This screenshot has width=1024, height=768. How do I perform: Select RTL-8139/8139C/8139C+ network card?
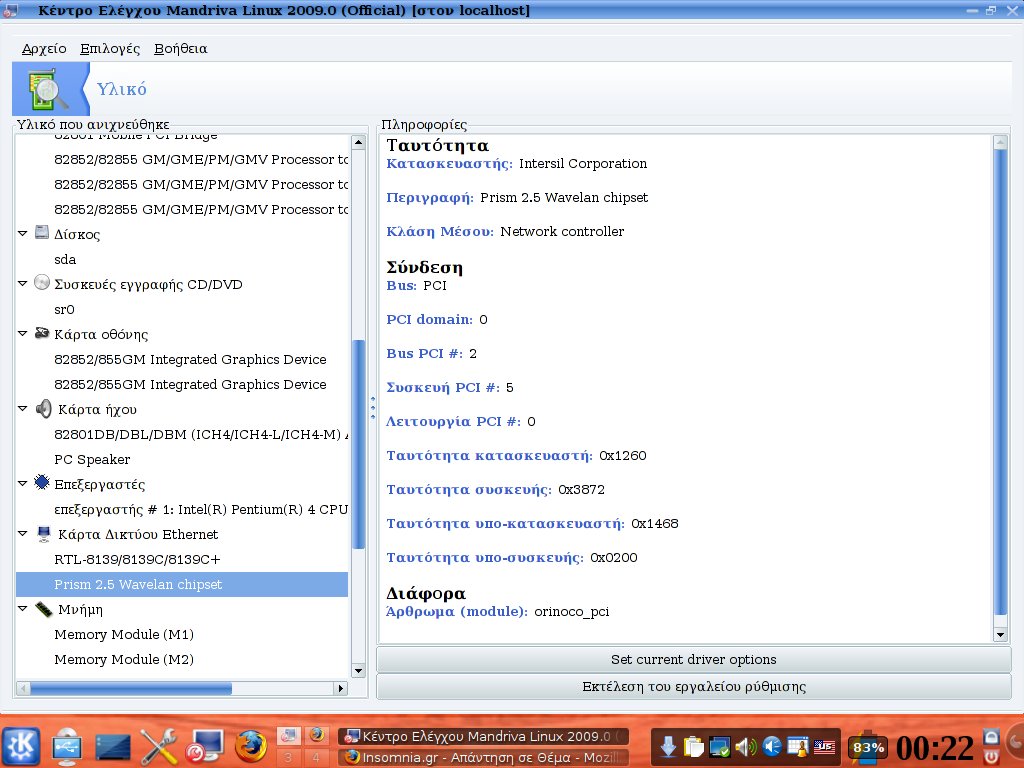point(137,560)
